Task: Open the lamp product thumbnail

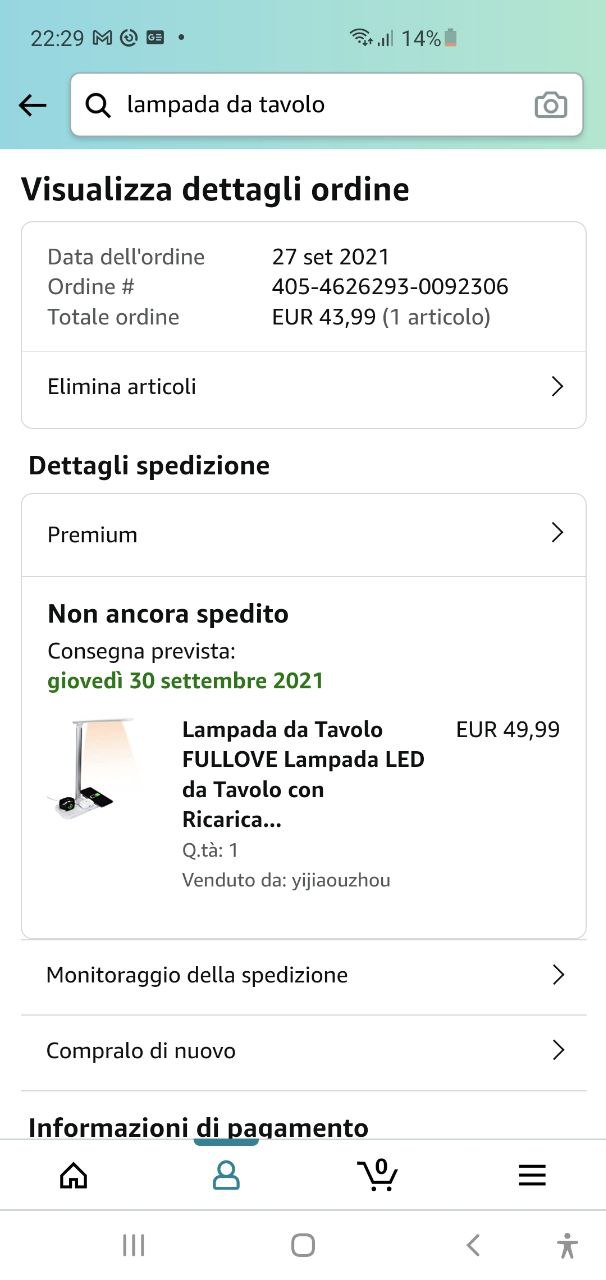Action: tap(96, 768)
